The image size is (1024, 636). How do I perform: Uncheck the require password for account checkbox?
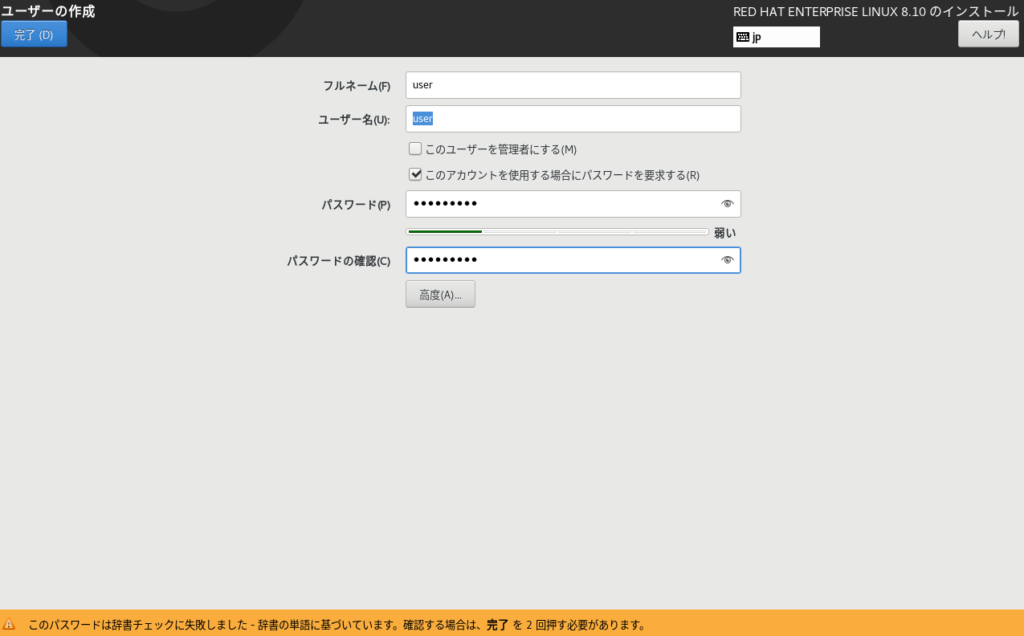tap(415, 175)
